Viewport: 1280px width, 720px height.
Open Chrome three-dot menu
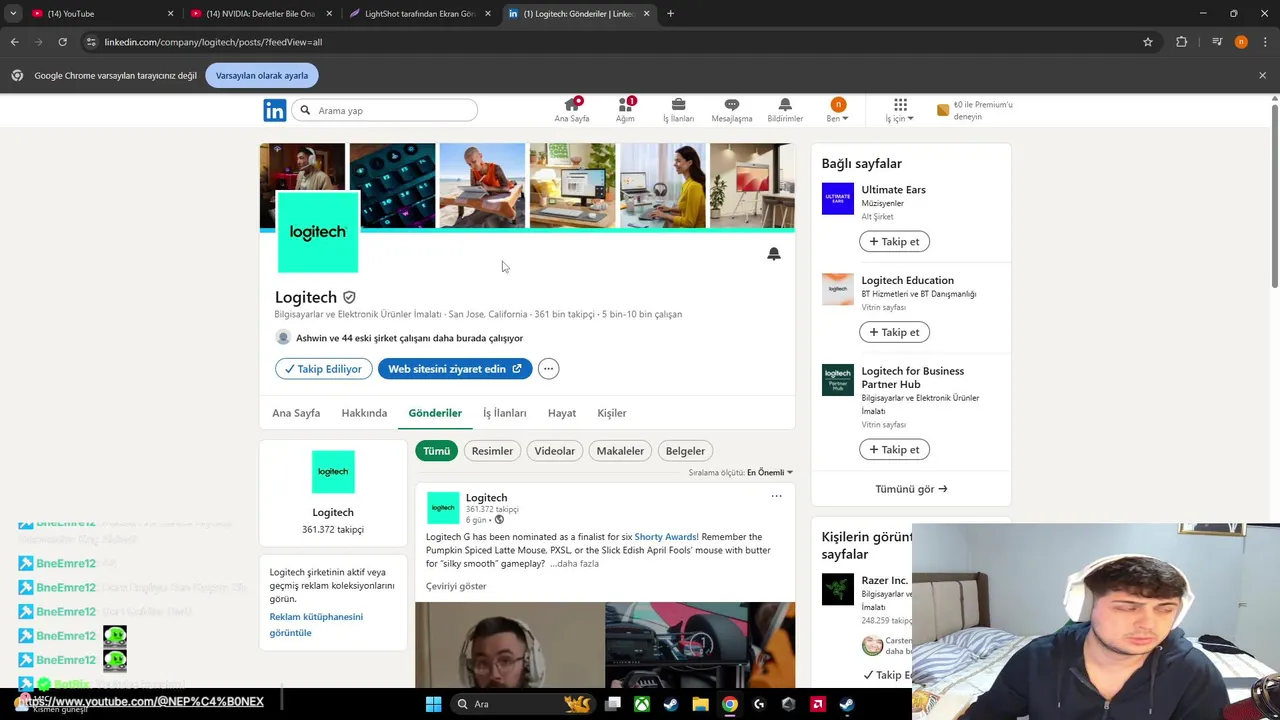click(x=1266, y=42)
